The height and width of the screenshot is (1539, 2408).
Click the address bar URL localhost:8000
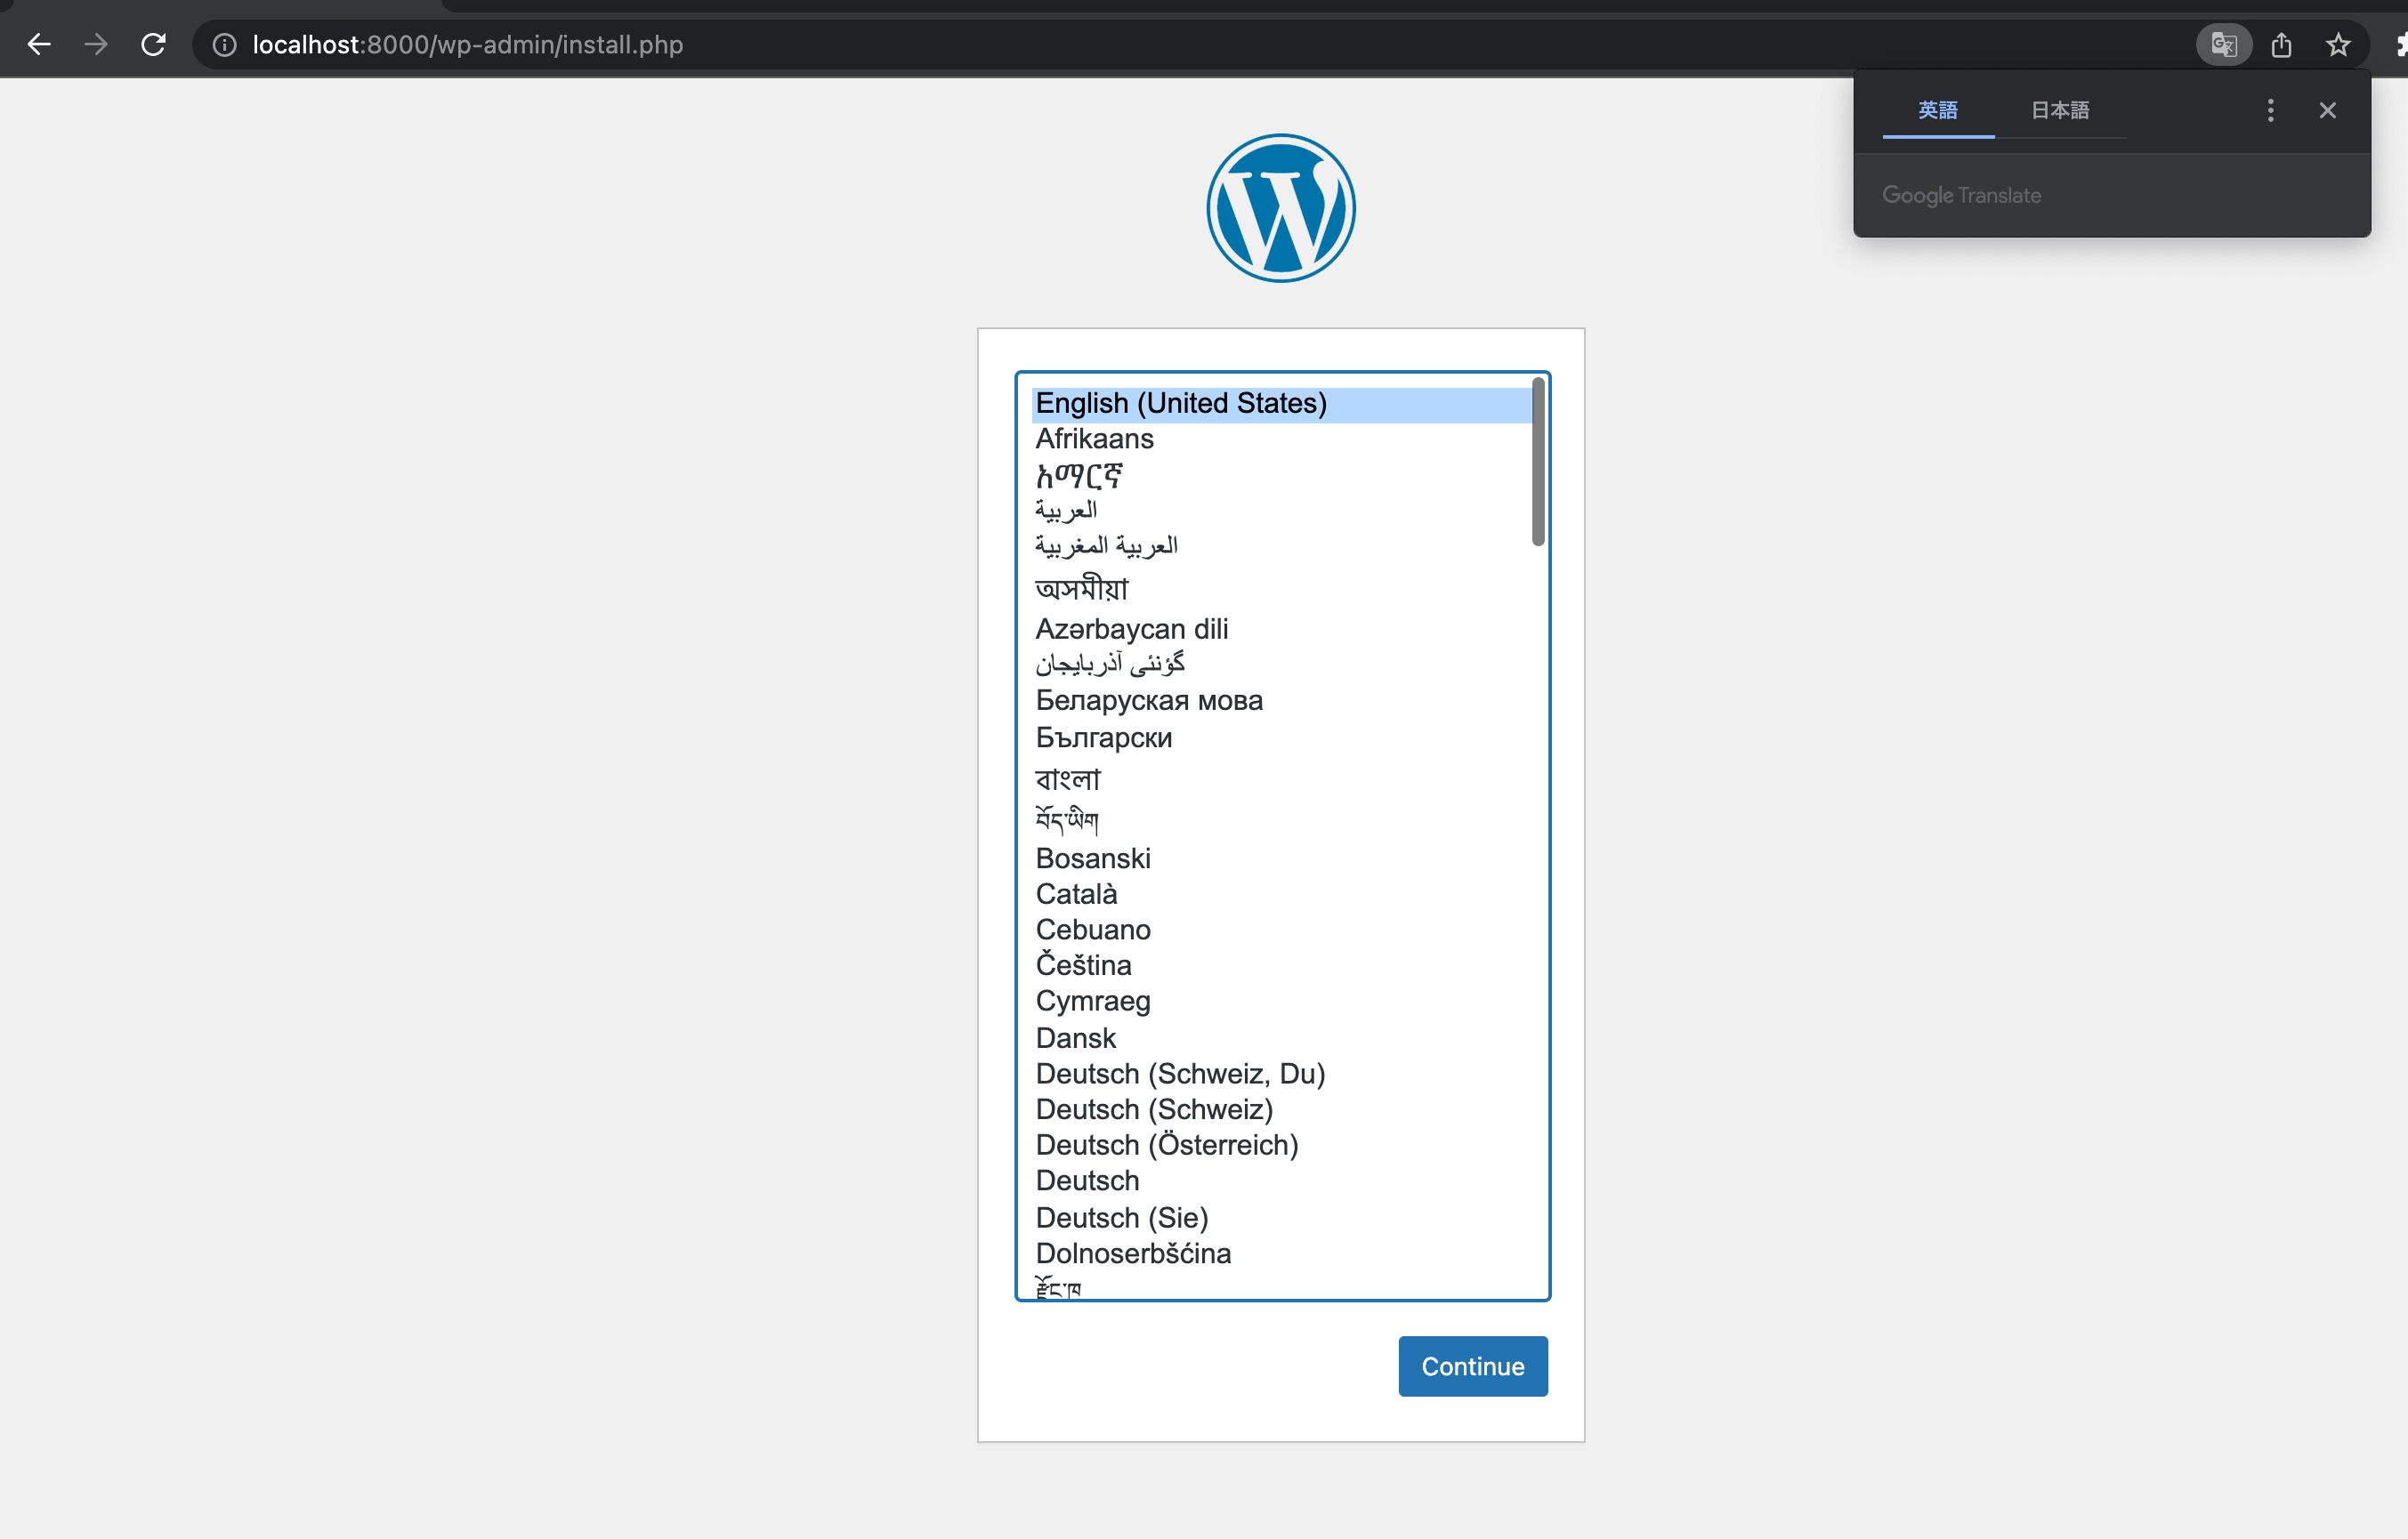click(468, 45)
